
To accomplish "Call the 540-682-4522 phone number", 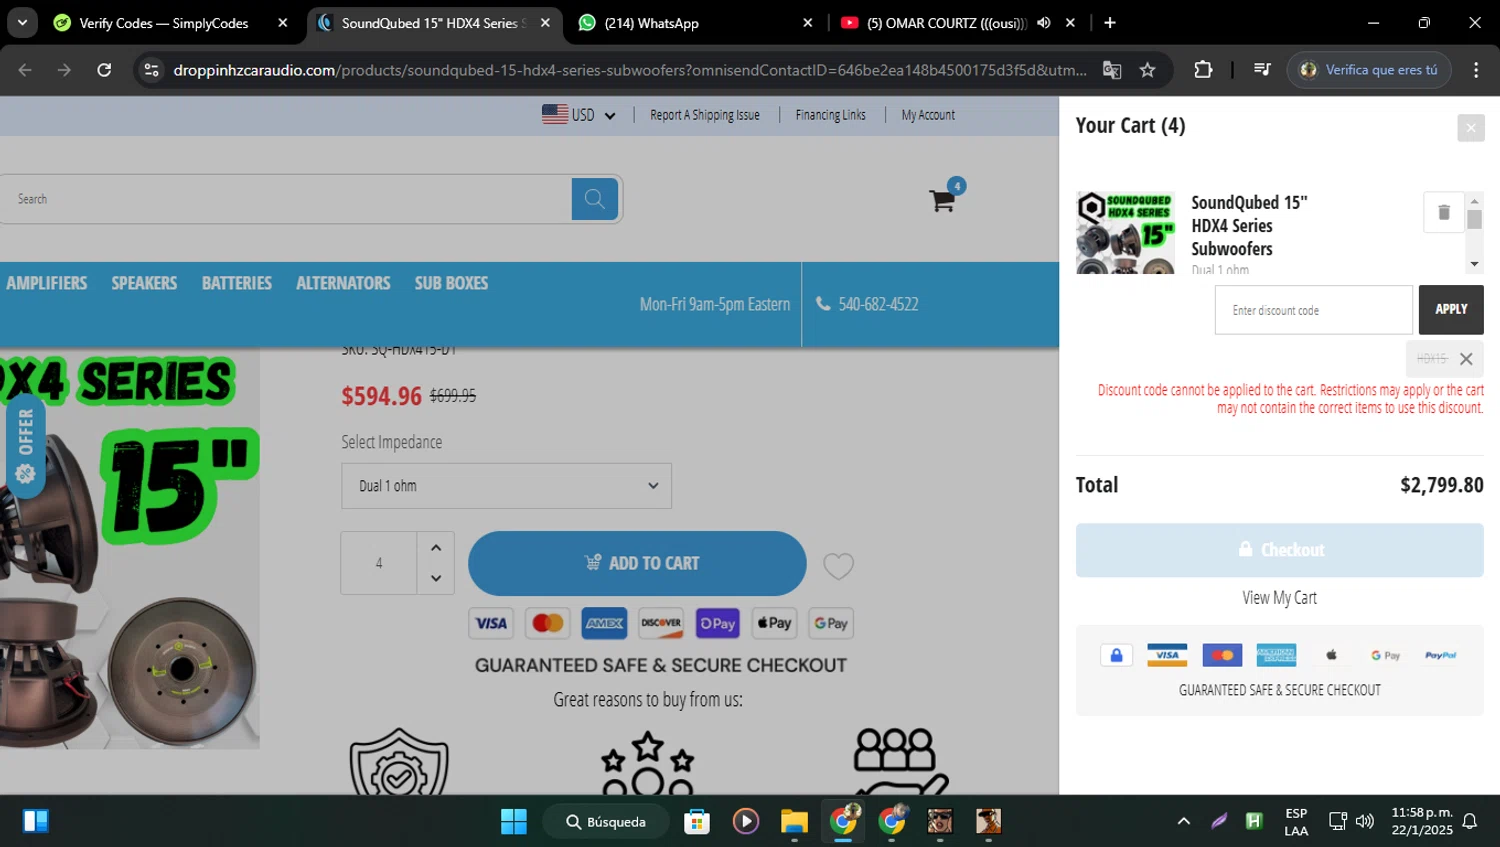I will 867,304.
